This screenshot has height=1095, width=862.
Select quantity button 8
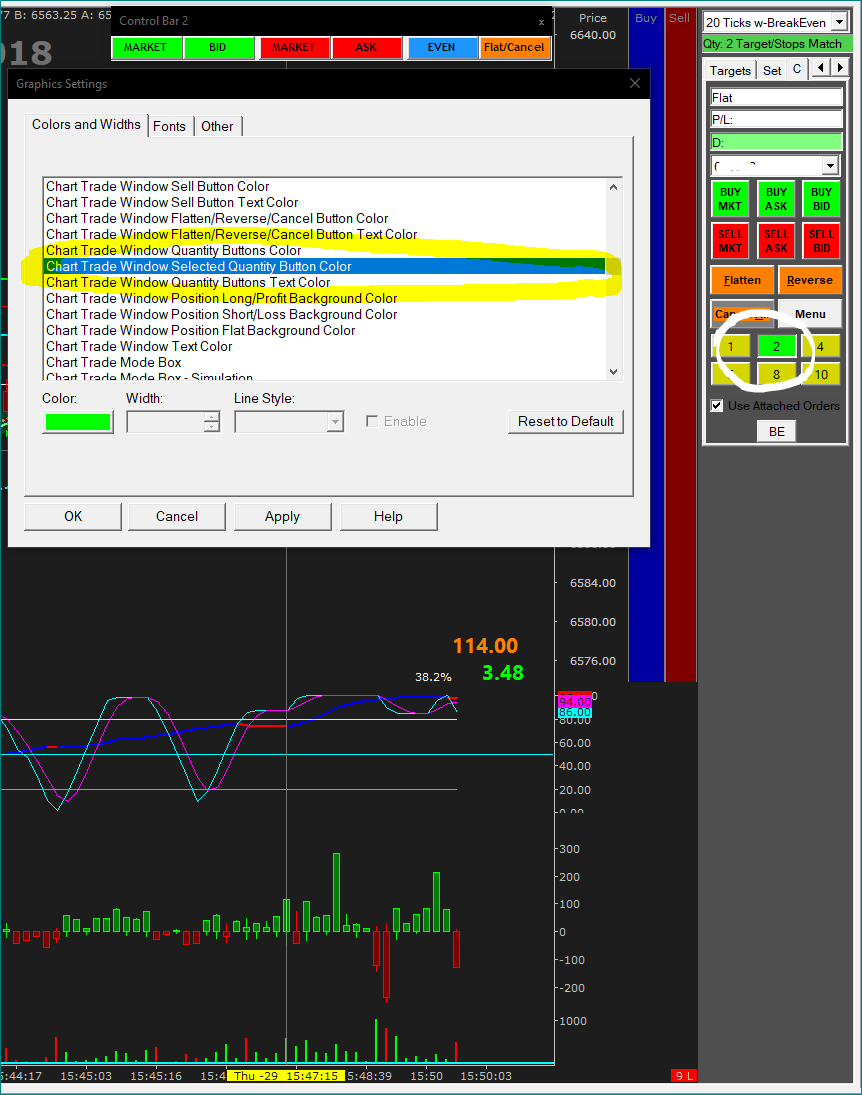[x=776, y=375]
